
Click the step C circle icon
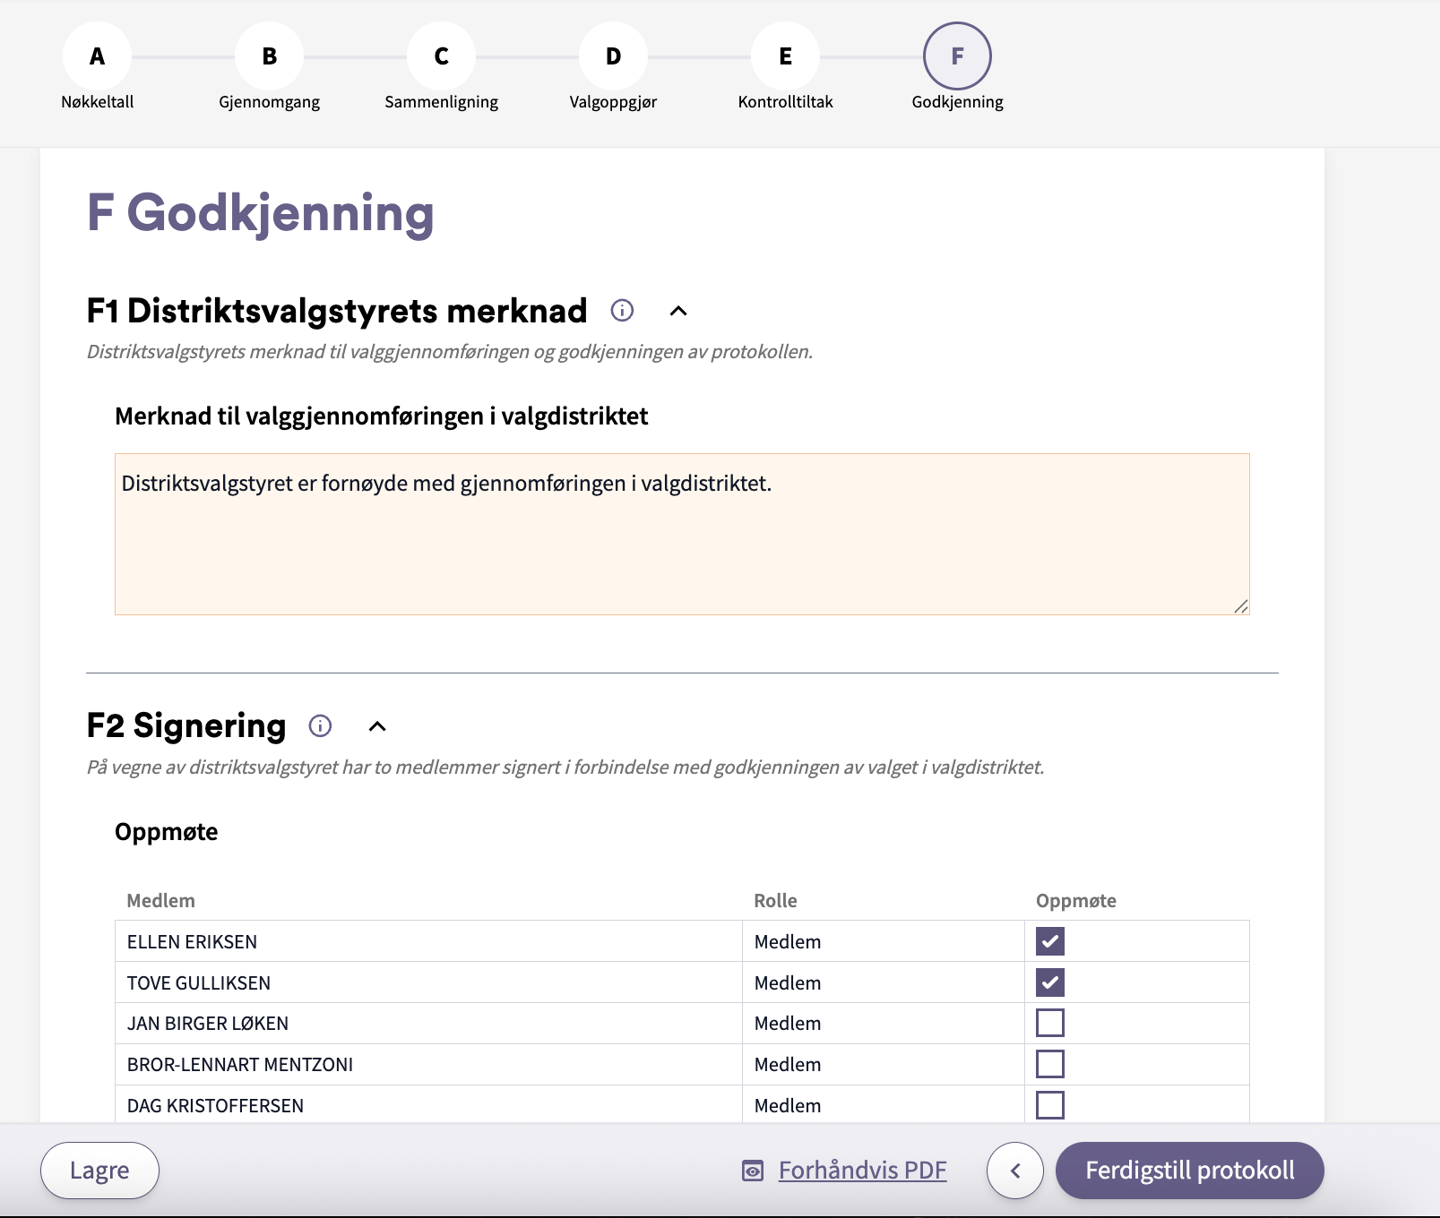coord(441,57)
